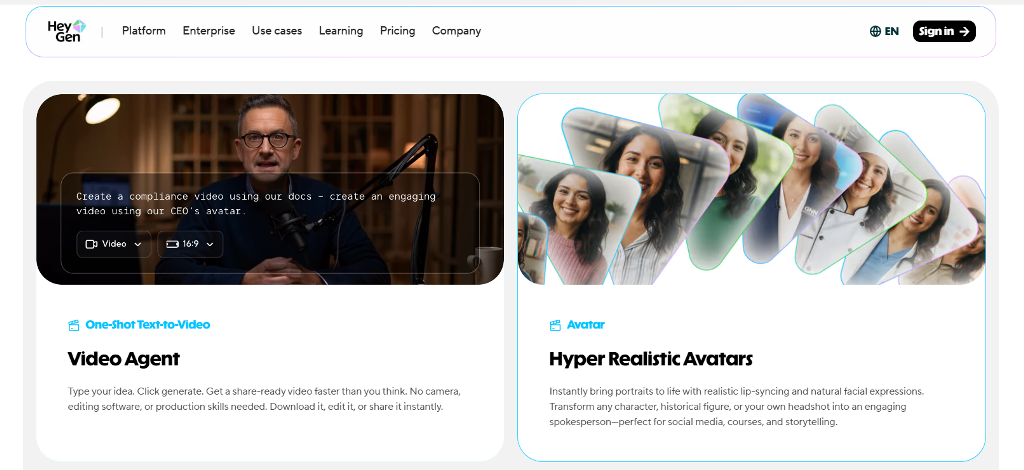This screenshot has height=470, width=1024.
Task: Click the Sign in button
Action: [944, 31]
